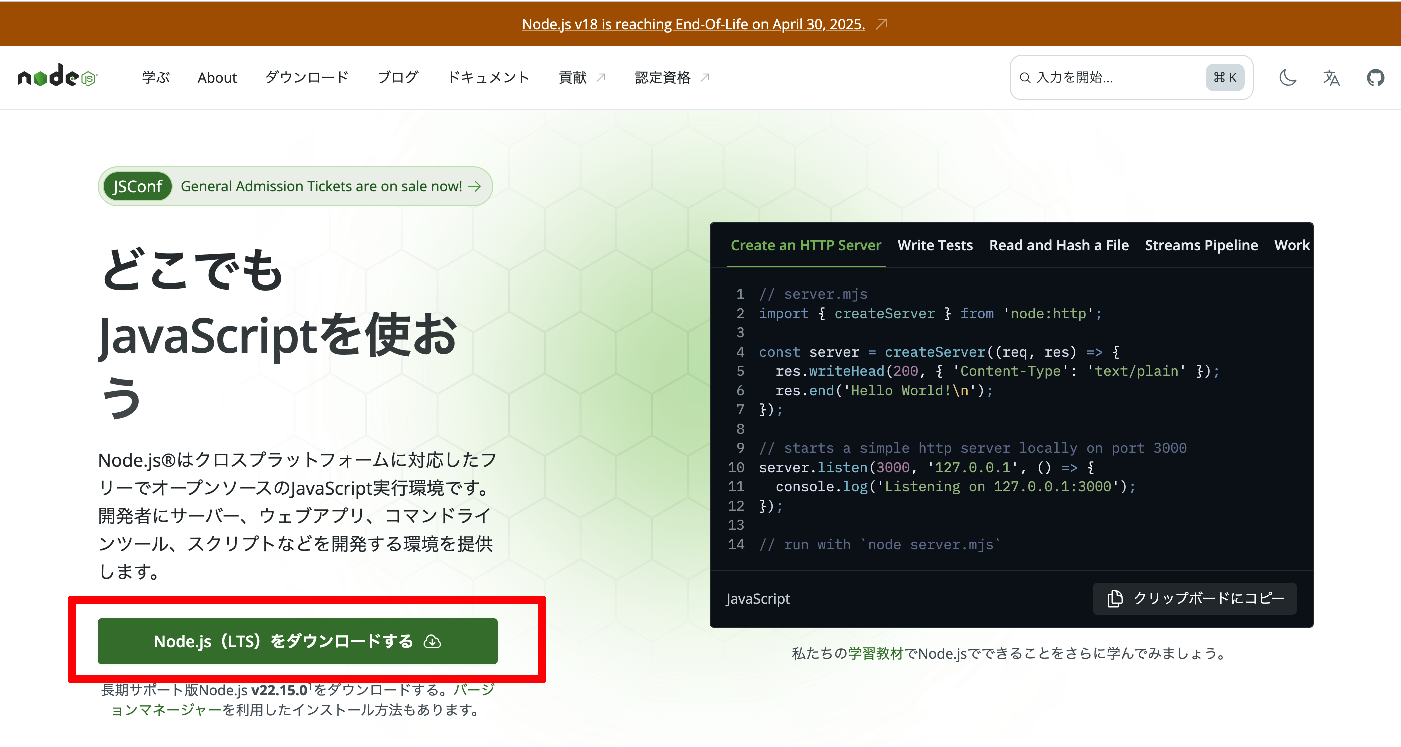The height and width of the screenshot is (747, 1401).
Task: Open the GitHub icon link
Action: click(x=1375, y=78)
